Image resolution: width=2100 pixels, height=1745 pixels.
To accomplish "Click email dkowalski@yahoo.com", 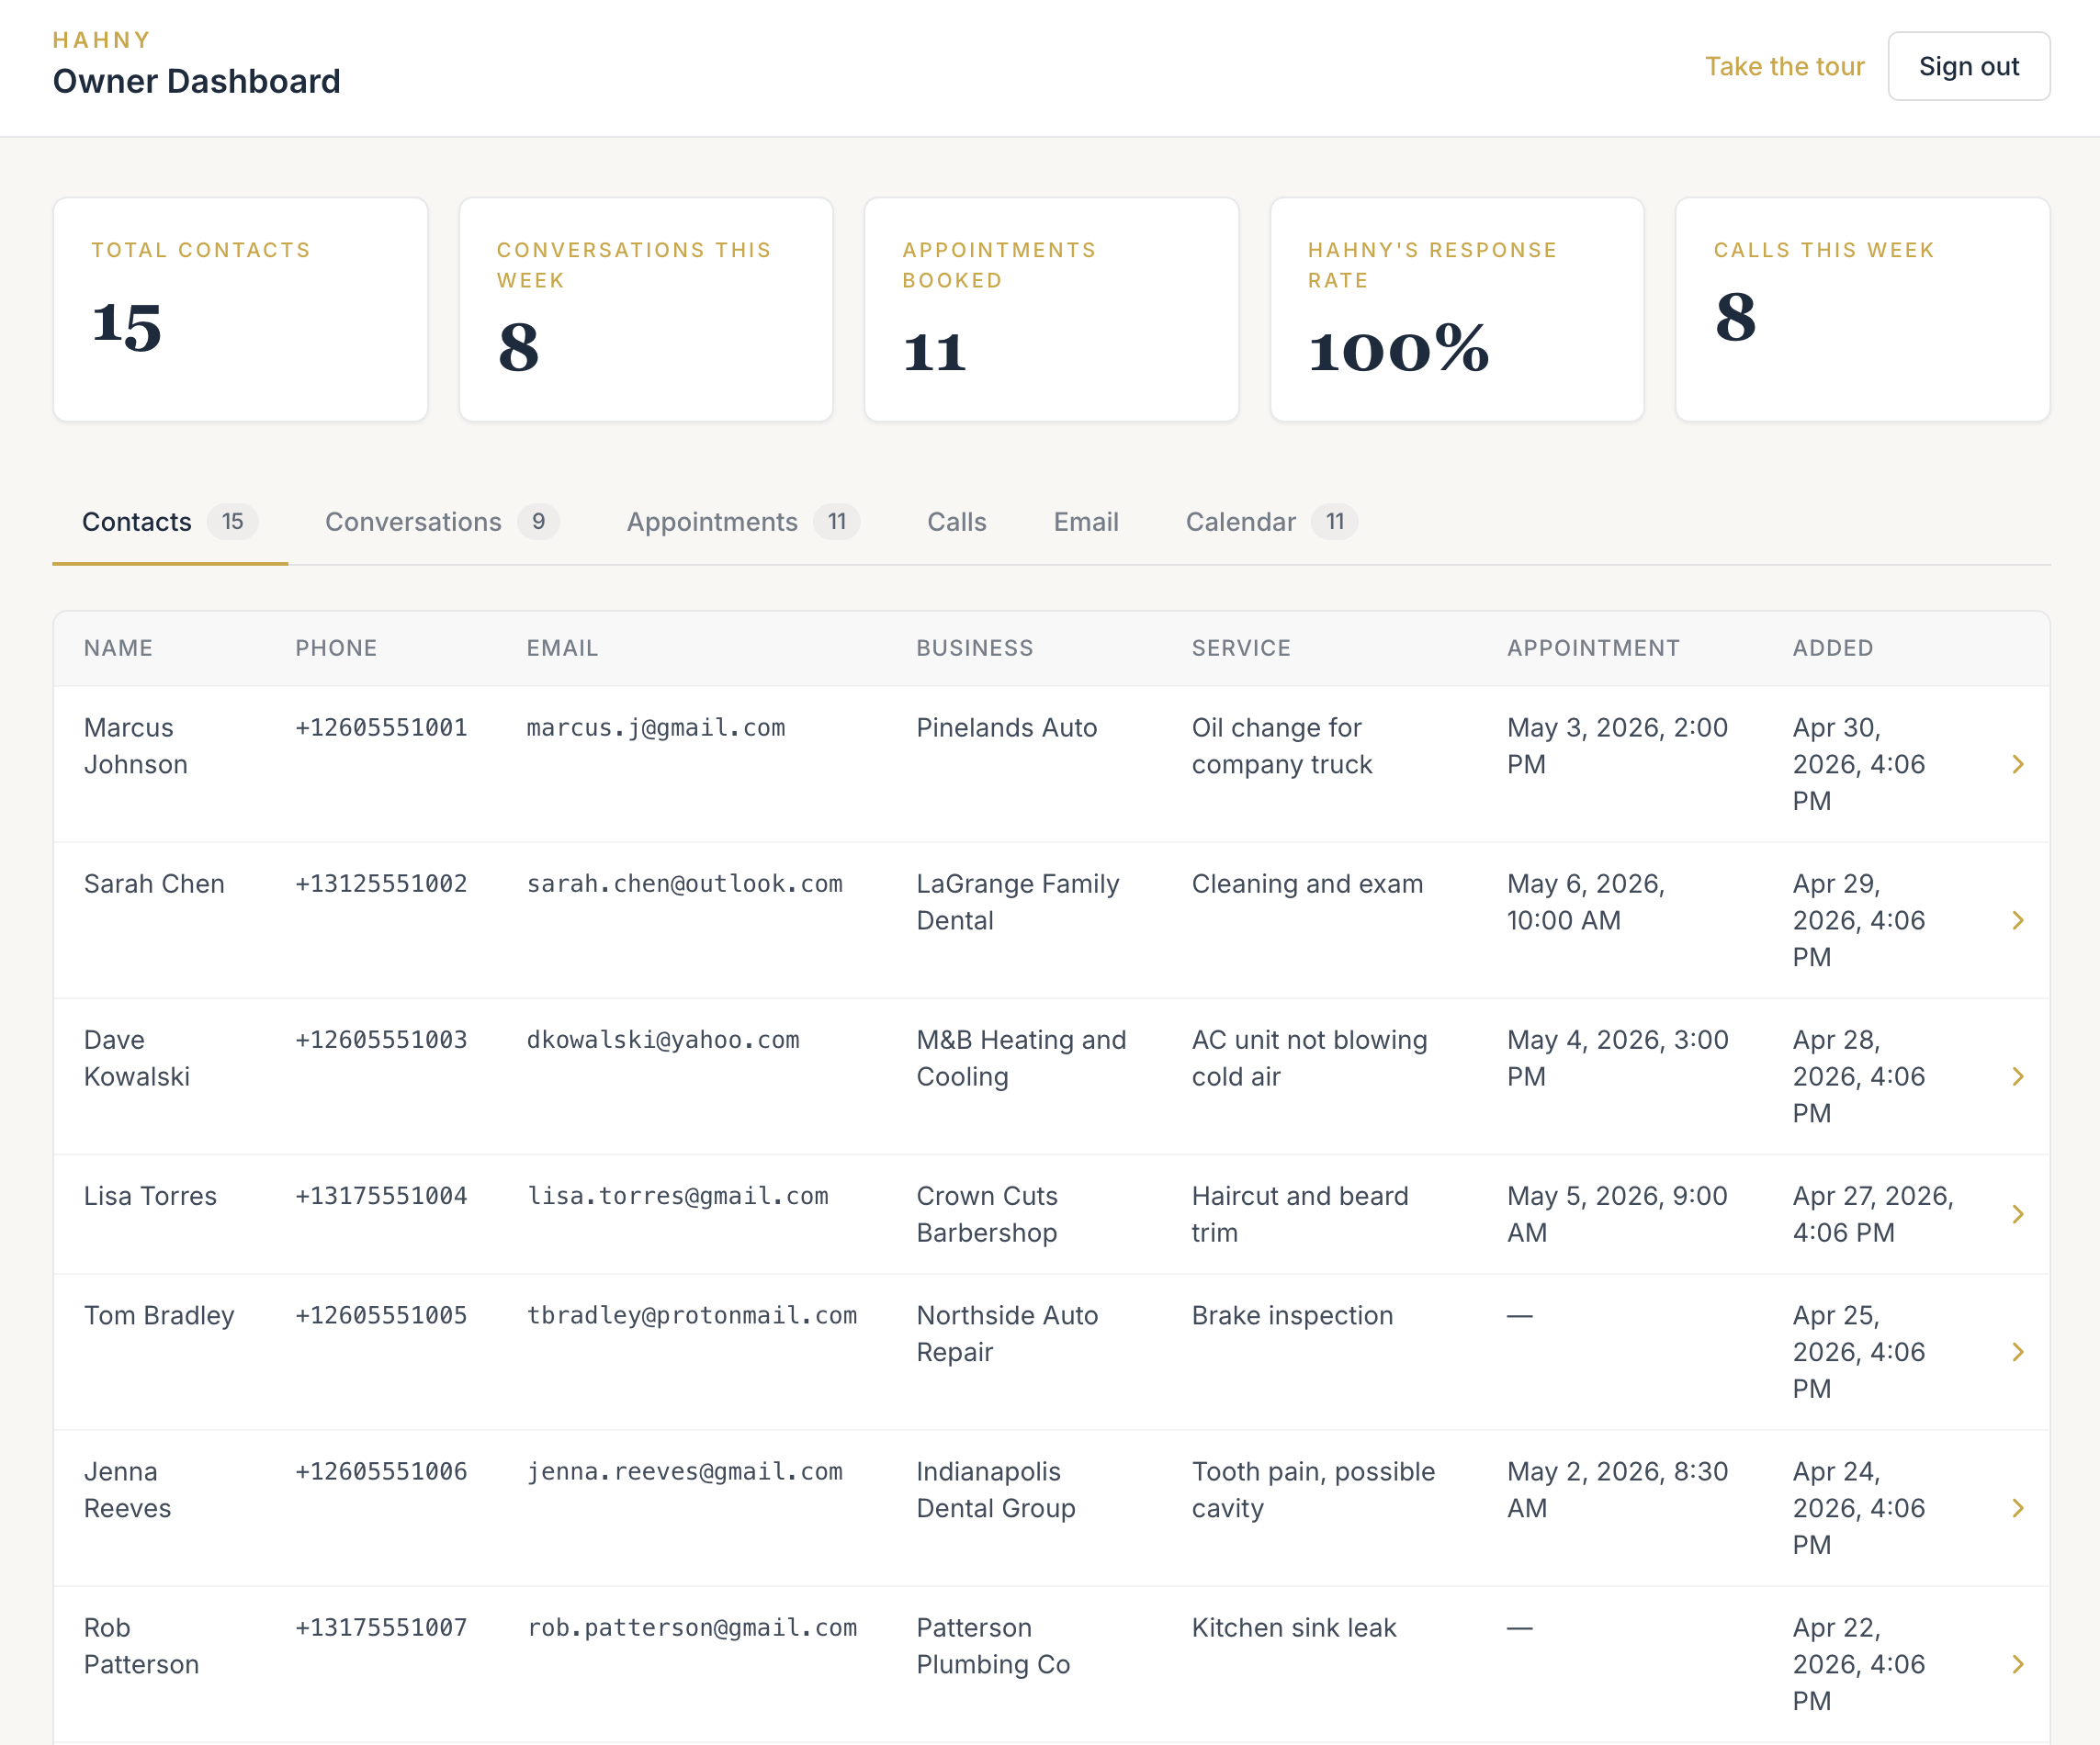I will [663, 1040].
